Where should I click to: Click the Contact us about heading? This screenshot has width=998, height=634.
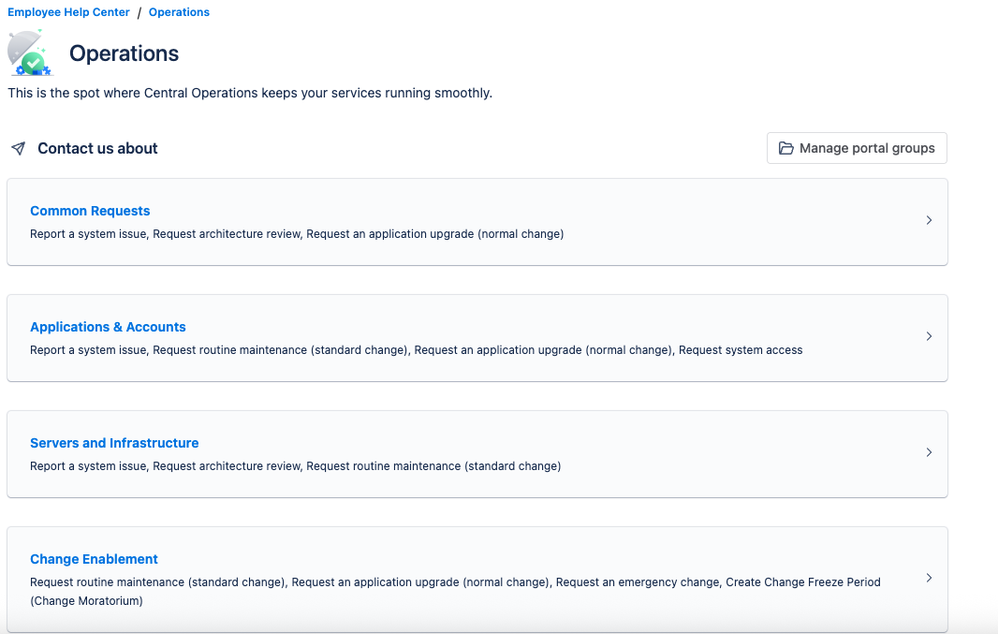click(x=97, y=148)
